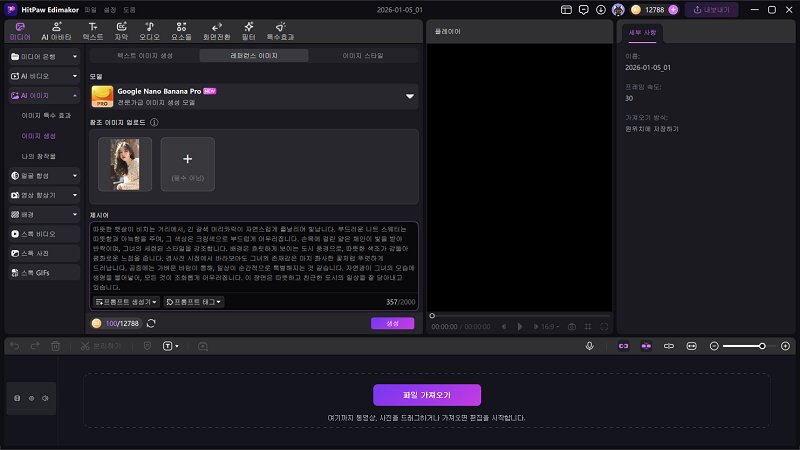Select the 세부 사항 tab

pyautogui.click(x=642, y=33)
